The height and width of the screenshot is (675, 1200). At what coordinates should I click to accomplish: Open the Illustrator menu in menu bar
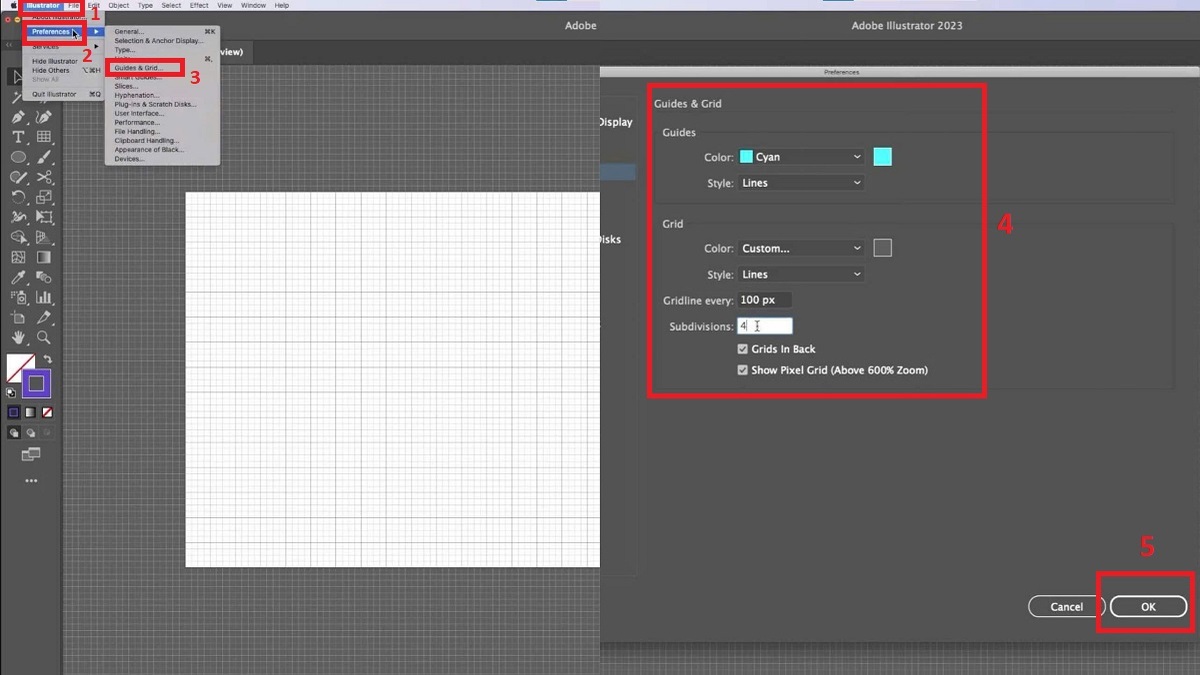[x=43, y=5]
